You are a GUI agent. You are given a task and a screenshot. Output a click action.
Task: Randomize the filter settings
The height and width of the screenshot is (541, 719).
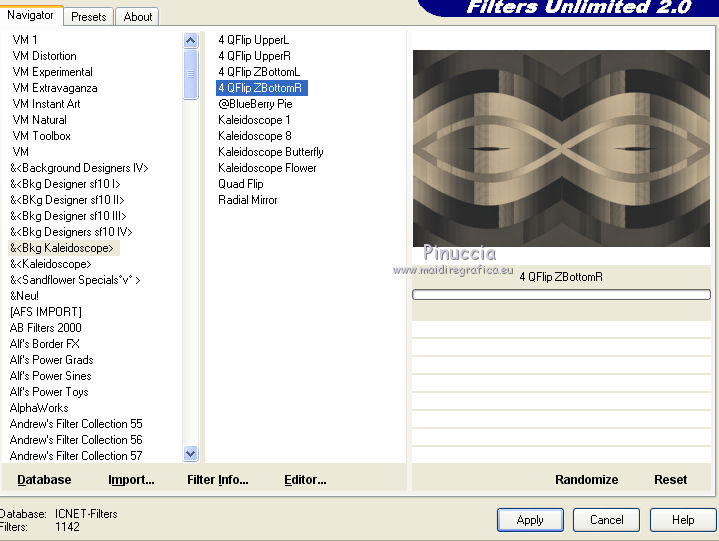[x=586, y=480]
